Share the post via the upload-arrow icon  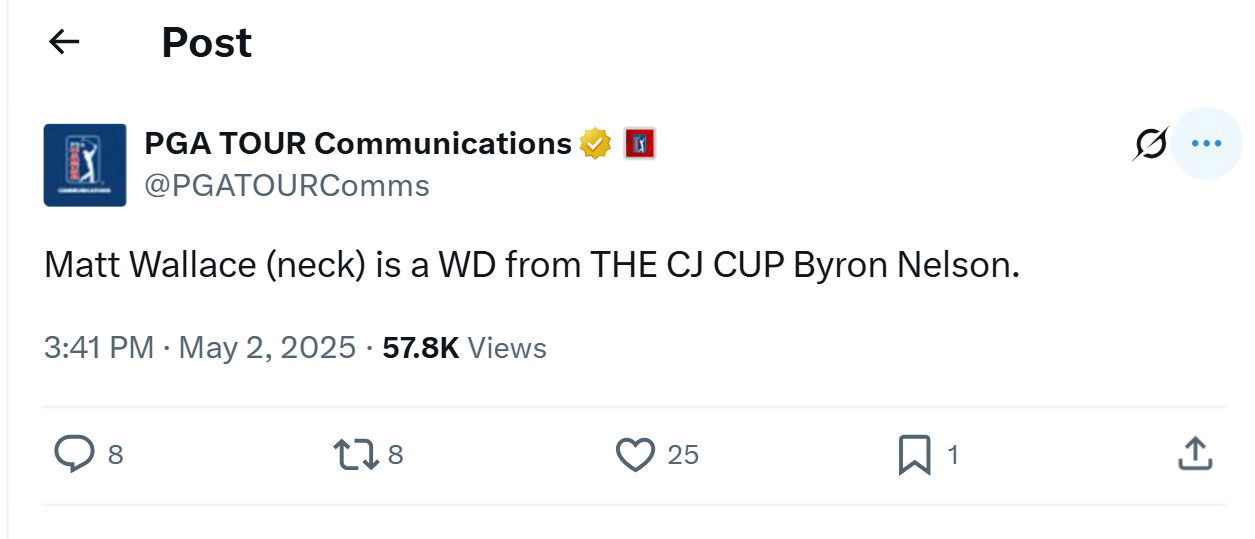click(1195, 455)
